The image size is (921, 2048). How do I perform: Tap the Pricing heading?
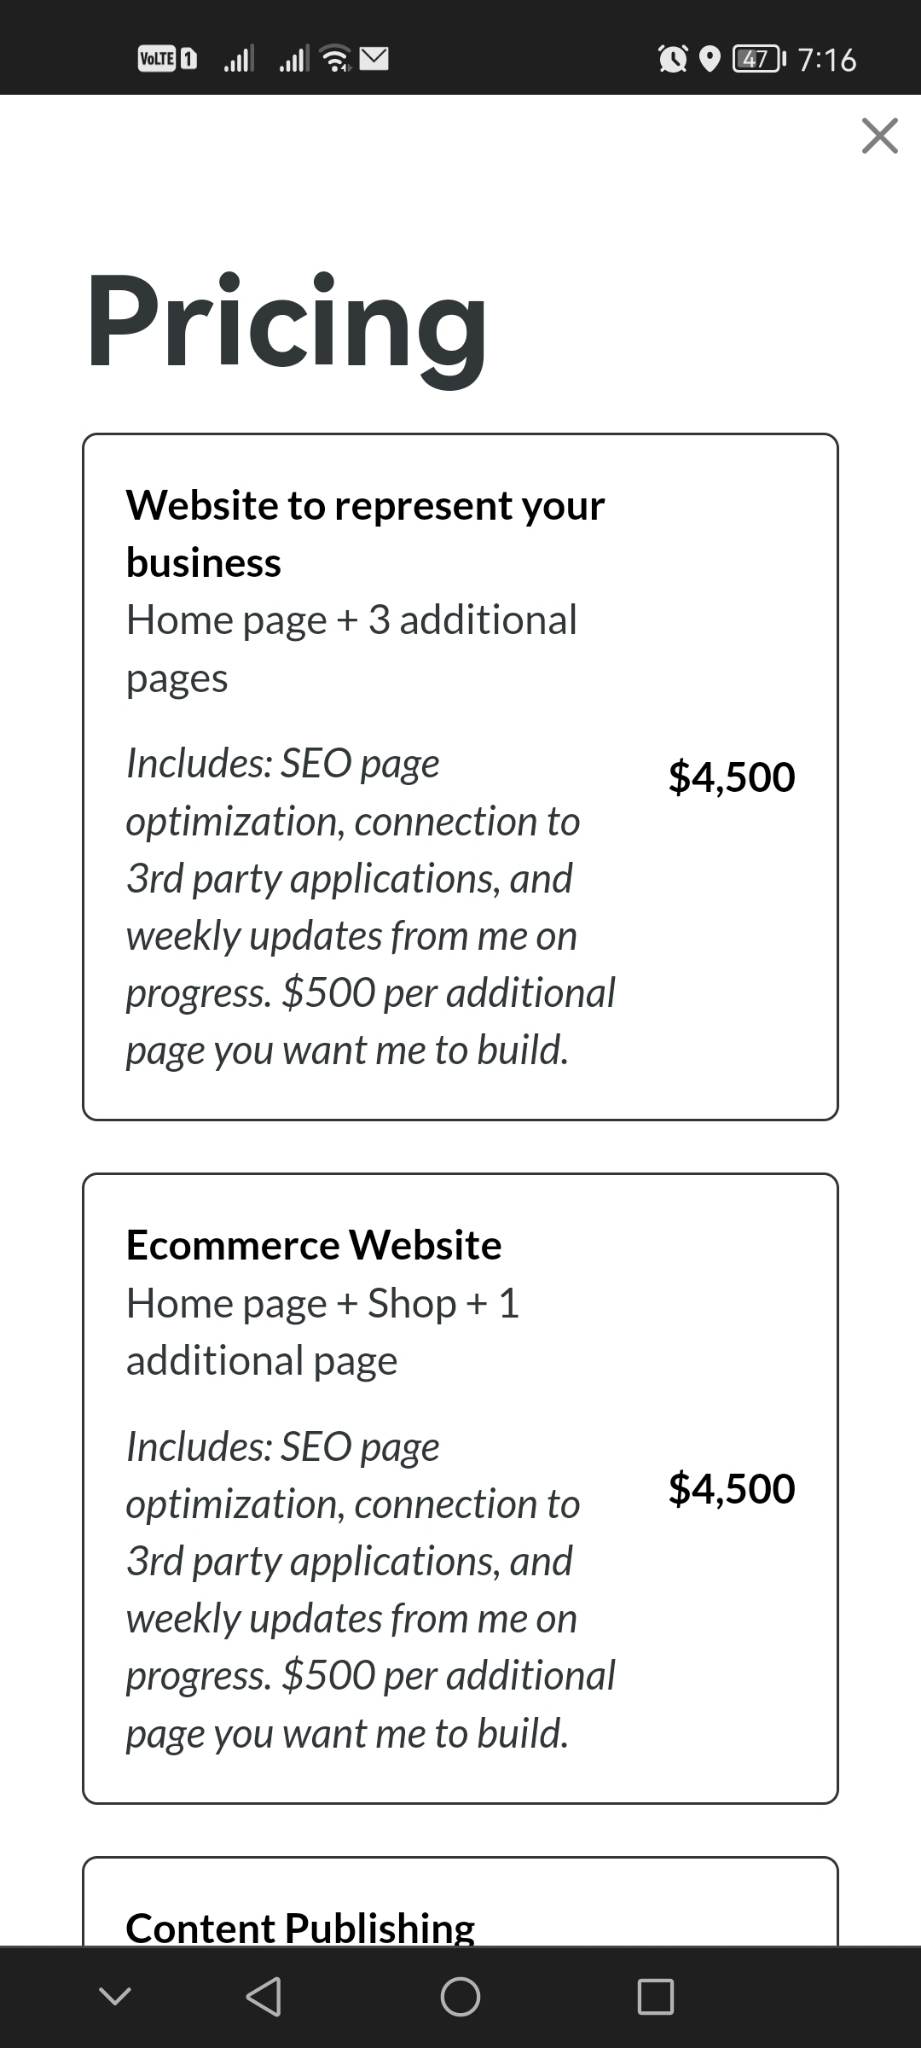pos(287,322)
